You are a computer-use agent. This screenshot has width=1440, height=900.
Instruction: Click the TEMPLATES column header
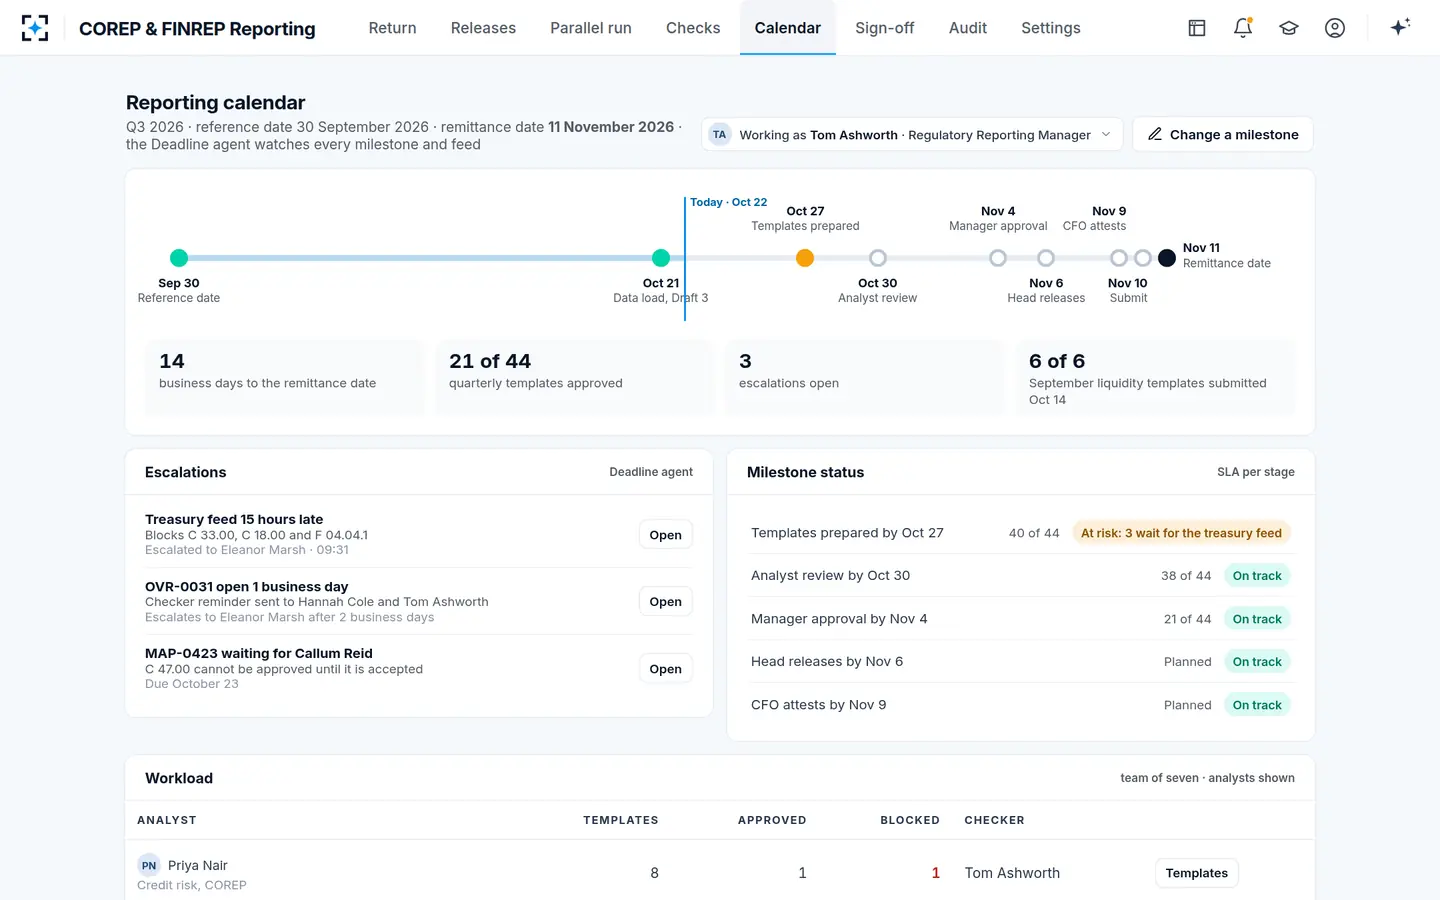pyautogui.click(x=621, y=820)
